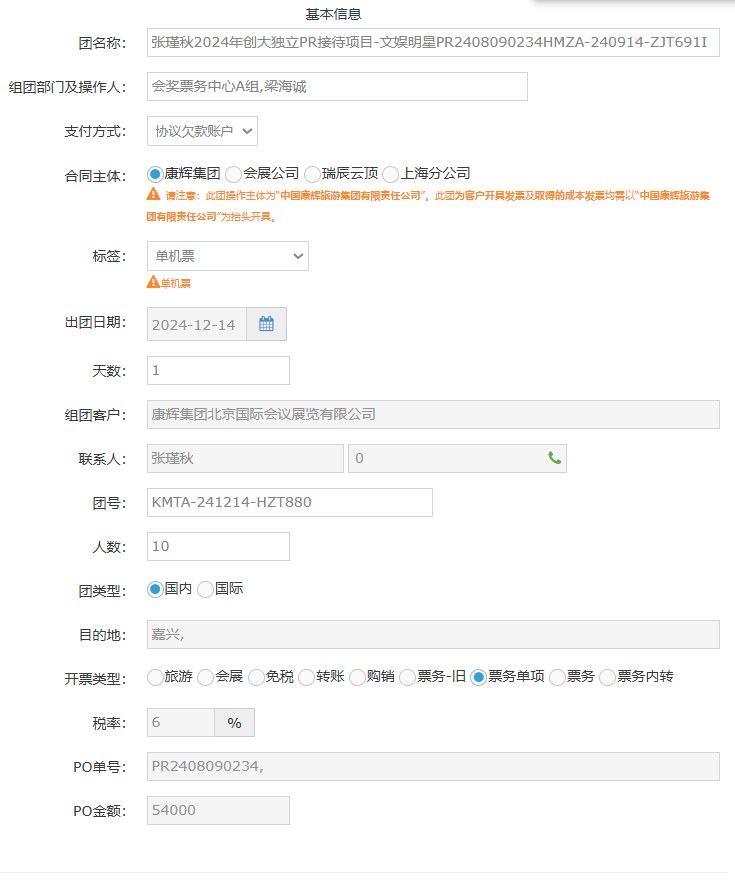Click the percent sign beside tax rate

coord(234,723)
